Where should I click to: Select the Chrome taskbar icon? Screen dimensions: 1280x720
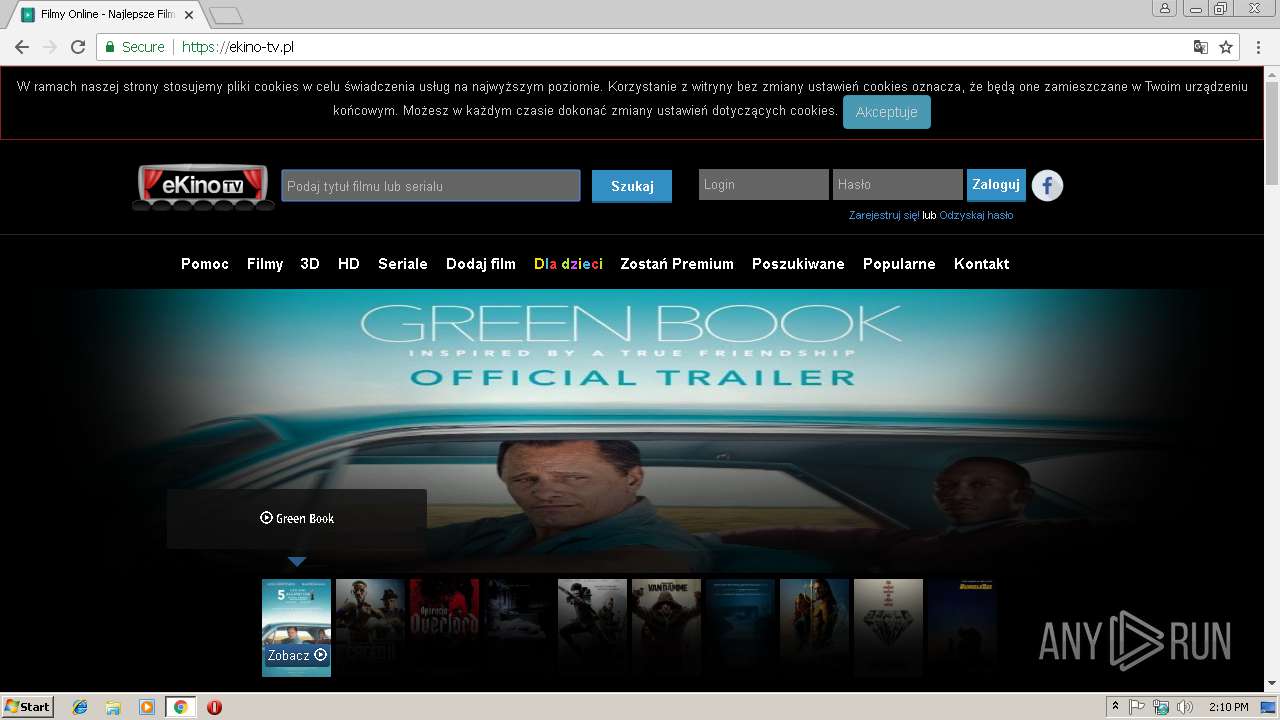coord(180,707)
